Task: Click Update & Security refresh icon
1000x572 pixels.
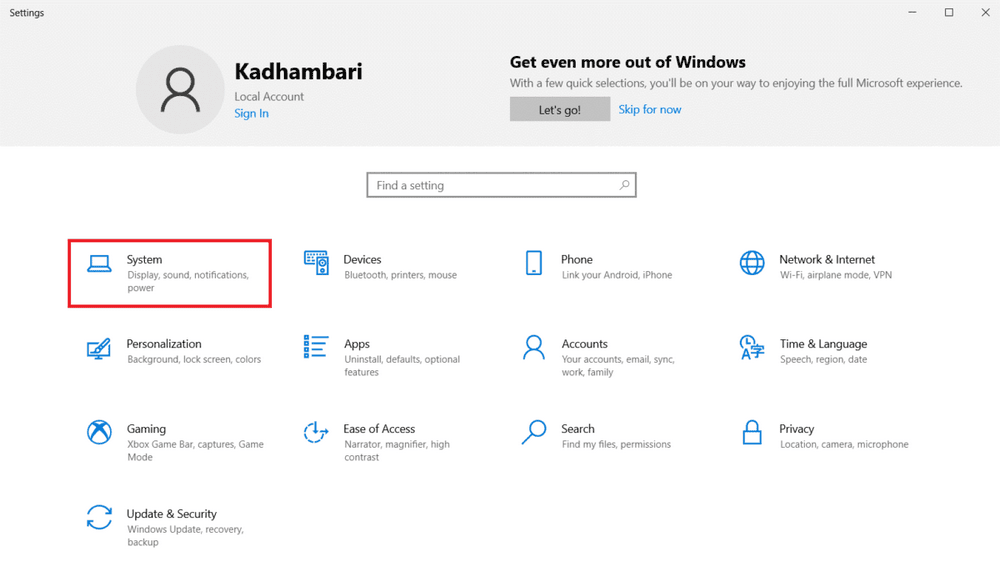Action: pyautogui.click(x=99, y=517)
